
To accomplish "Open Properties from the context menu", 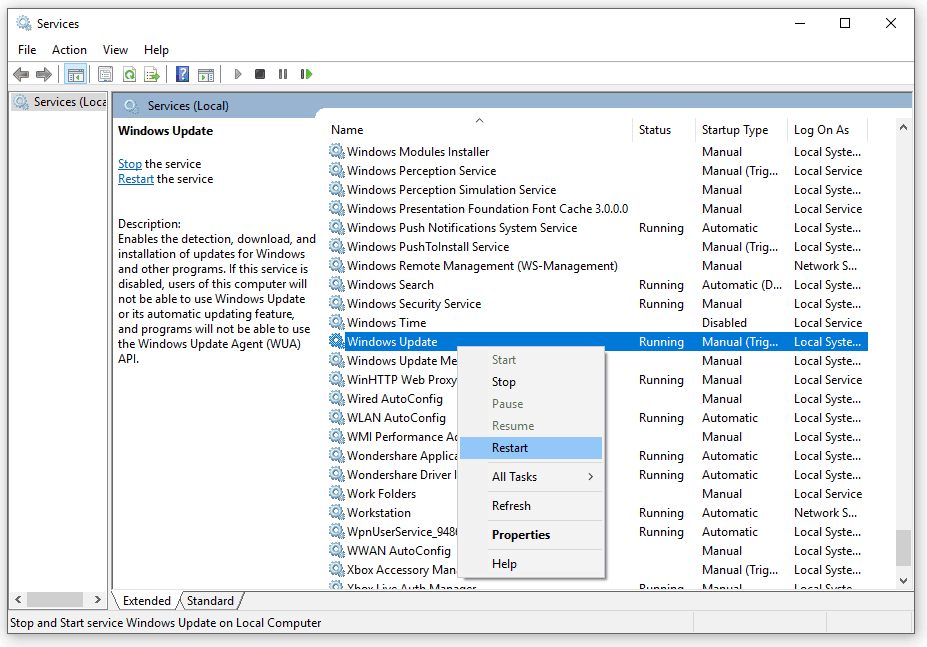I will pyautogui.click(x=531, y=535).
